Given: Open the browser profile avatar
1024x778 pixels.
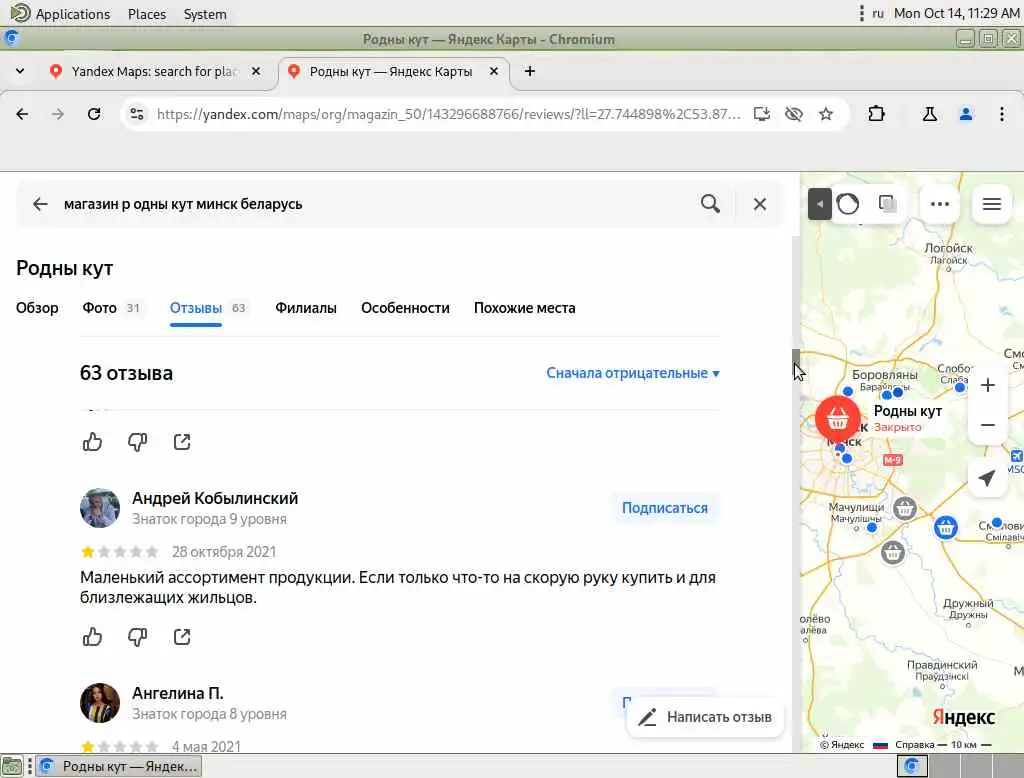Looking at the screenshot, I should pos(966,114).
